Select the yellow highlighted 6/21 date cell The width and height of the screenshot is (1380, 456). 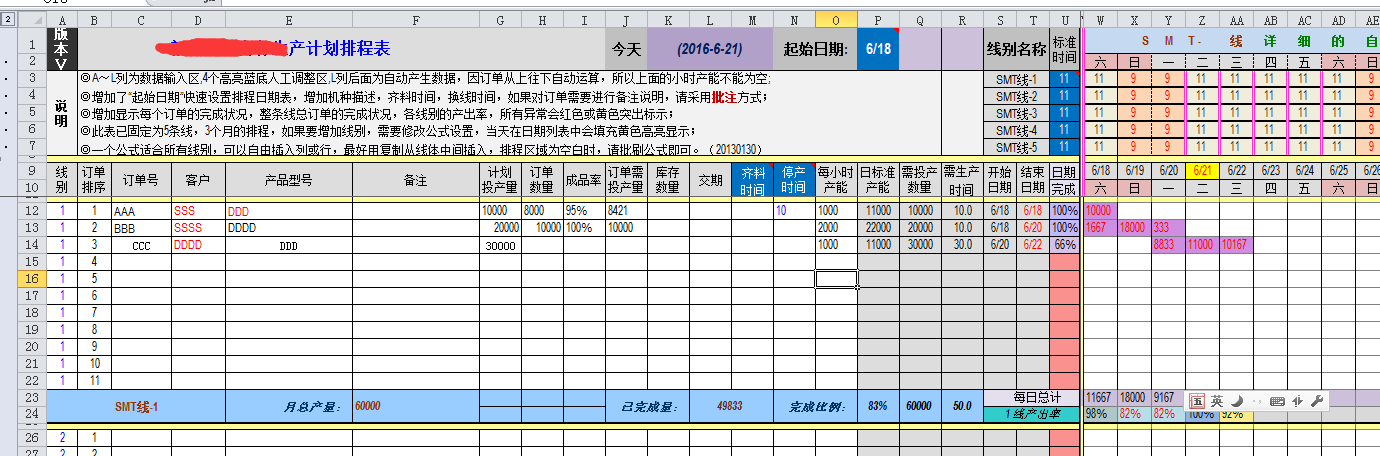pyautogui.click(x=1202, y=170)
